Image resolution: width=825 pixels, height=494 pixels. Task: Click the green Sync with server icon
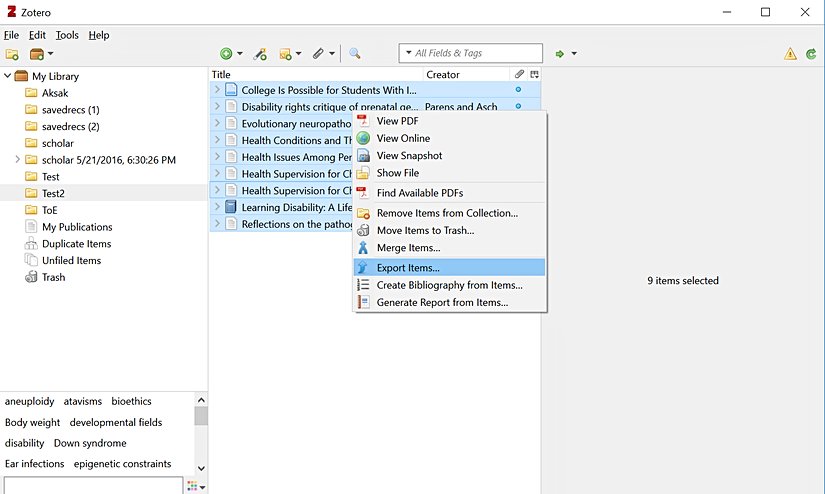click(811, 54)
